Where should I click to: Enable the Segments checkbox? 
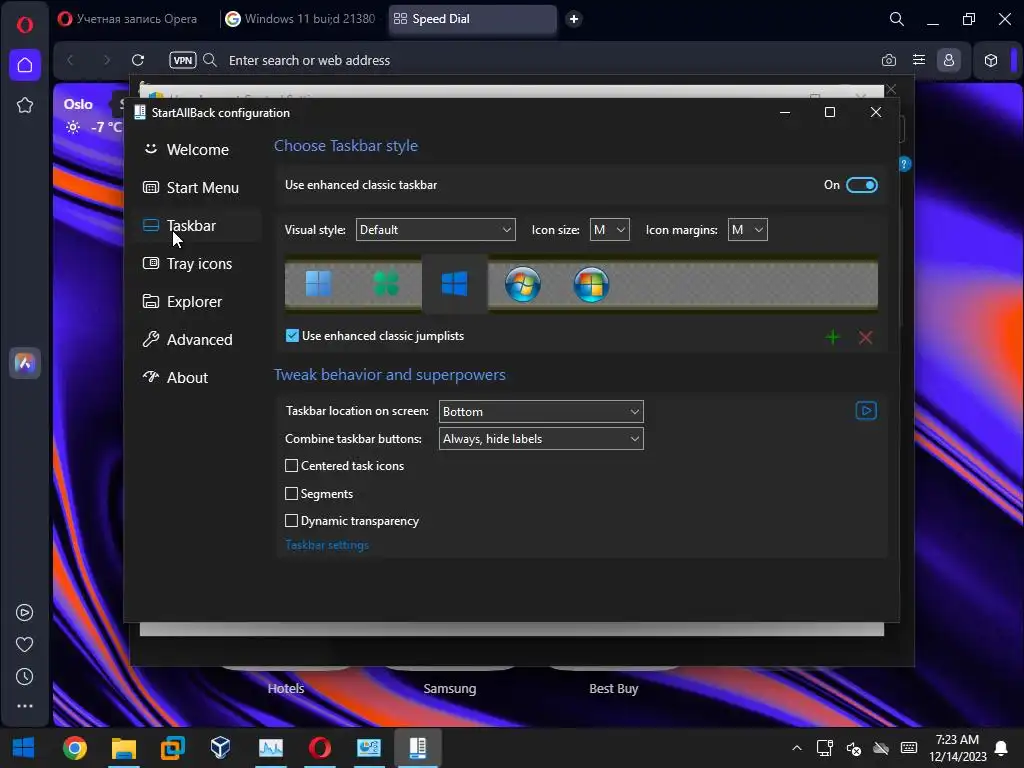coord(291,494)
